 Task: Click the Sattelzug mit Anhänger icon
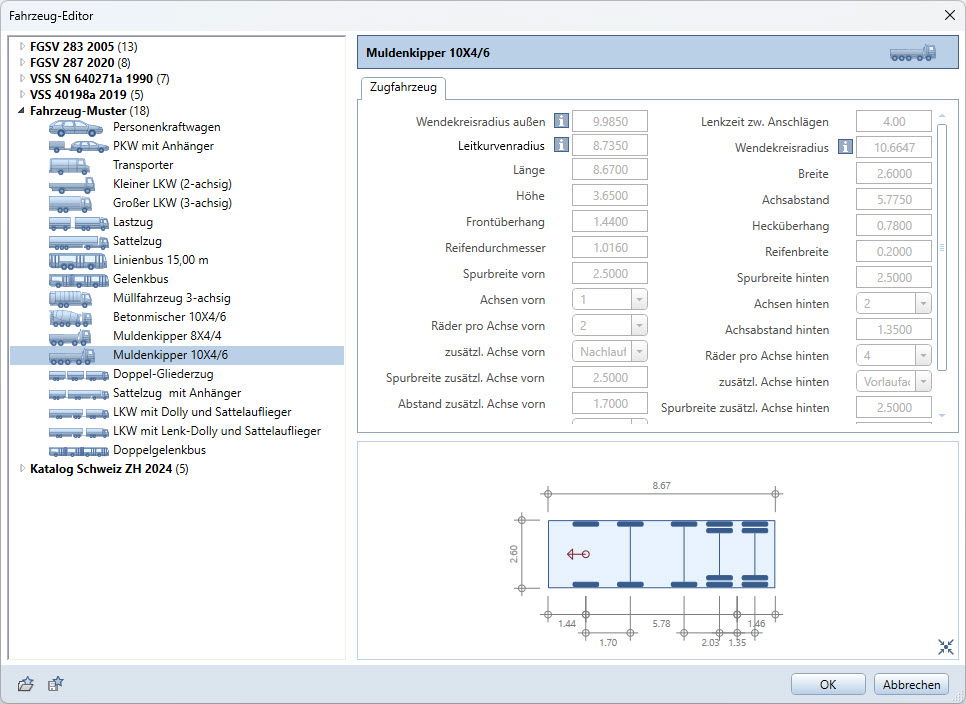(x=78, y=394)
